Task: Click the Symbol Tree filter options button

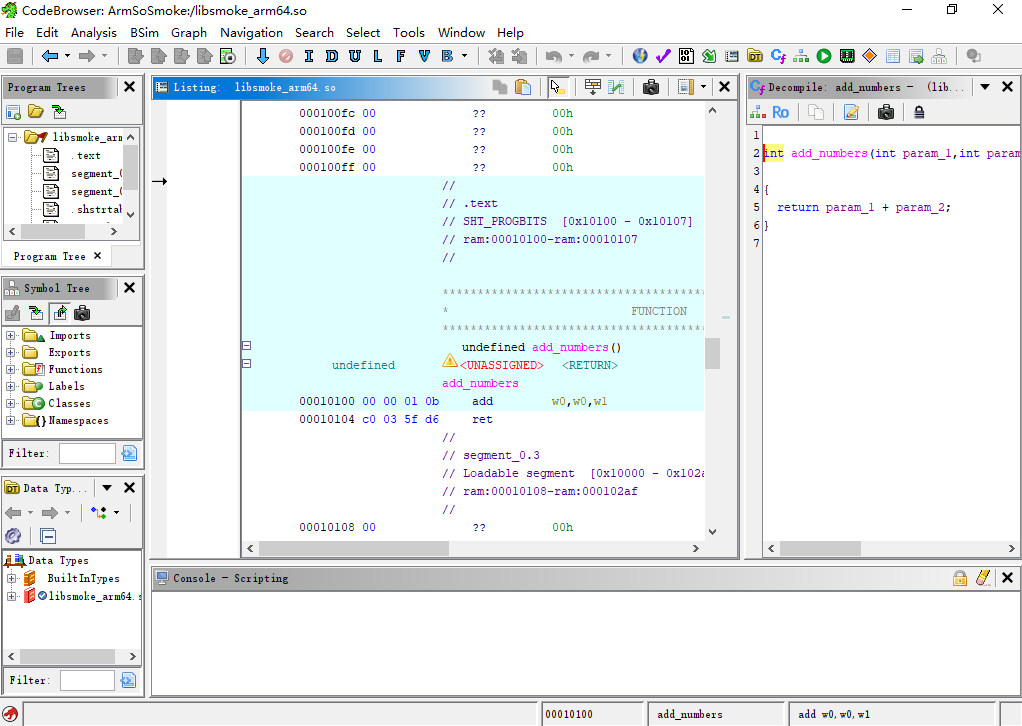Action: click(x=129, y=453)
